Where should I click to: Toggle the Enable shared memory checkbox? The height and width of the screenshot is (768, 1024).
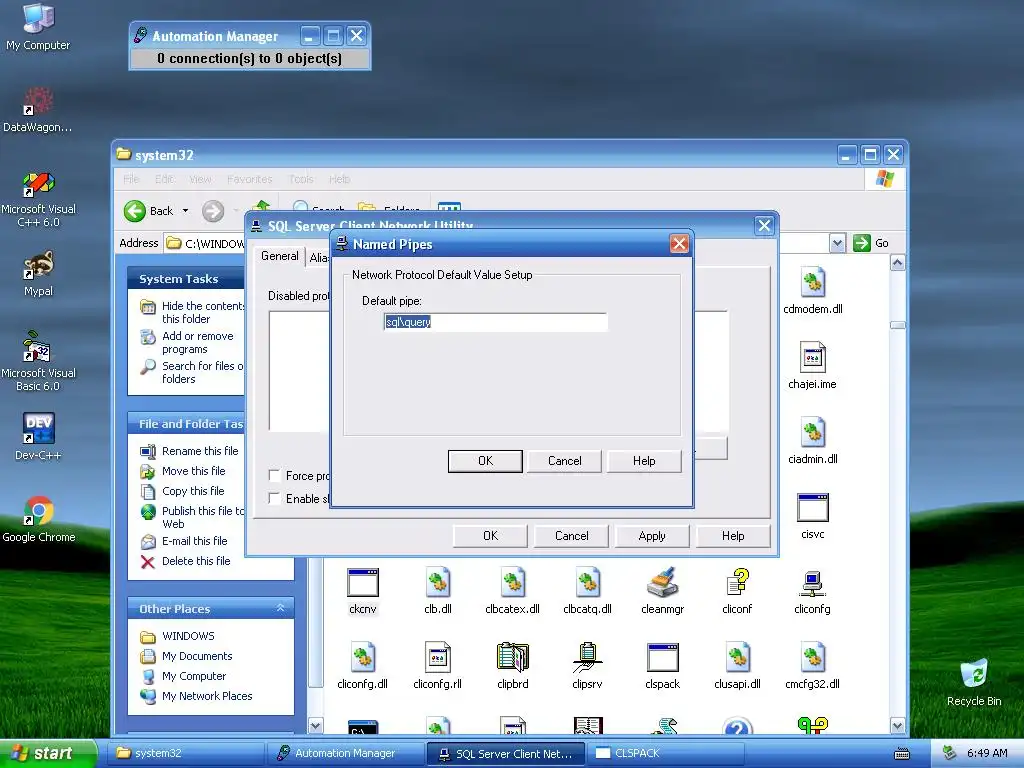[275, 498]
